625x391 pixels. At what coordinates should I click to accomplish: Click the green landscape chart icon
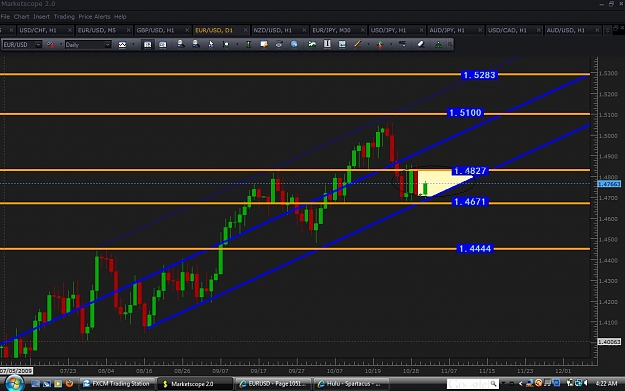312,44
